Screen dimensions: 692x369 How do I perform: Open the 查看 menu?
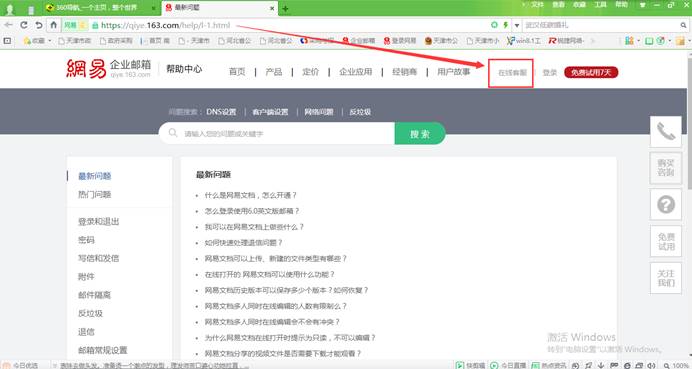tap(558, 4)
